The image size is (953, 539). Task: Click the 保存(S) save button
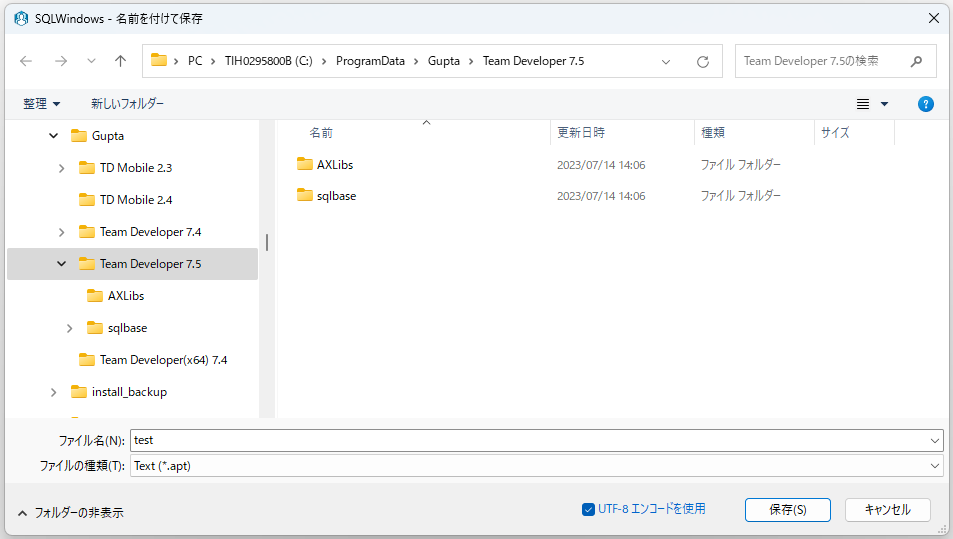tap(788, 510)
